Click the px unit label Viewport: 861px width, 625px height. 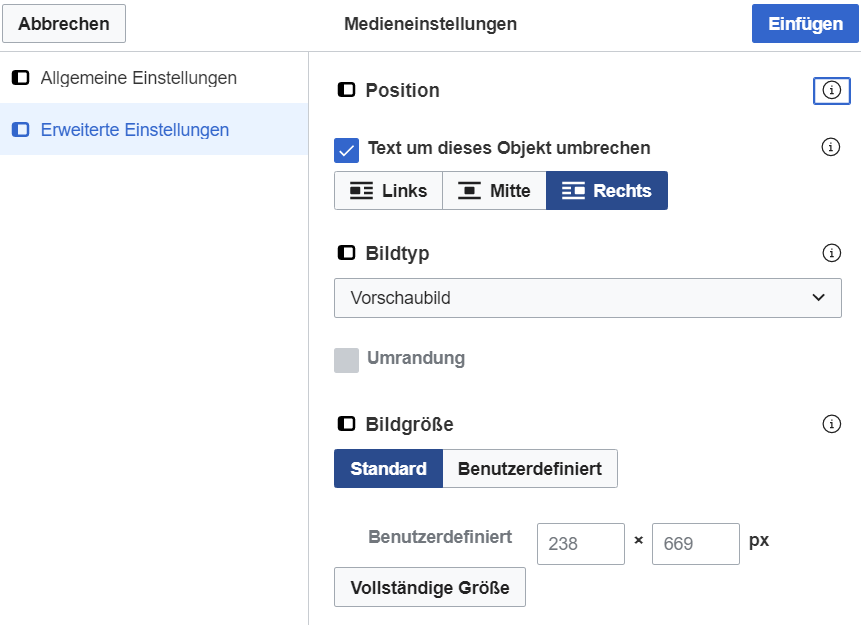[759, 540]
